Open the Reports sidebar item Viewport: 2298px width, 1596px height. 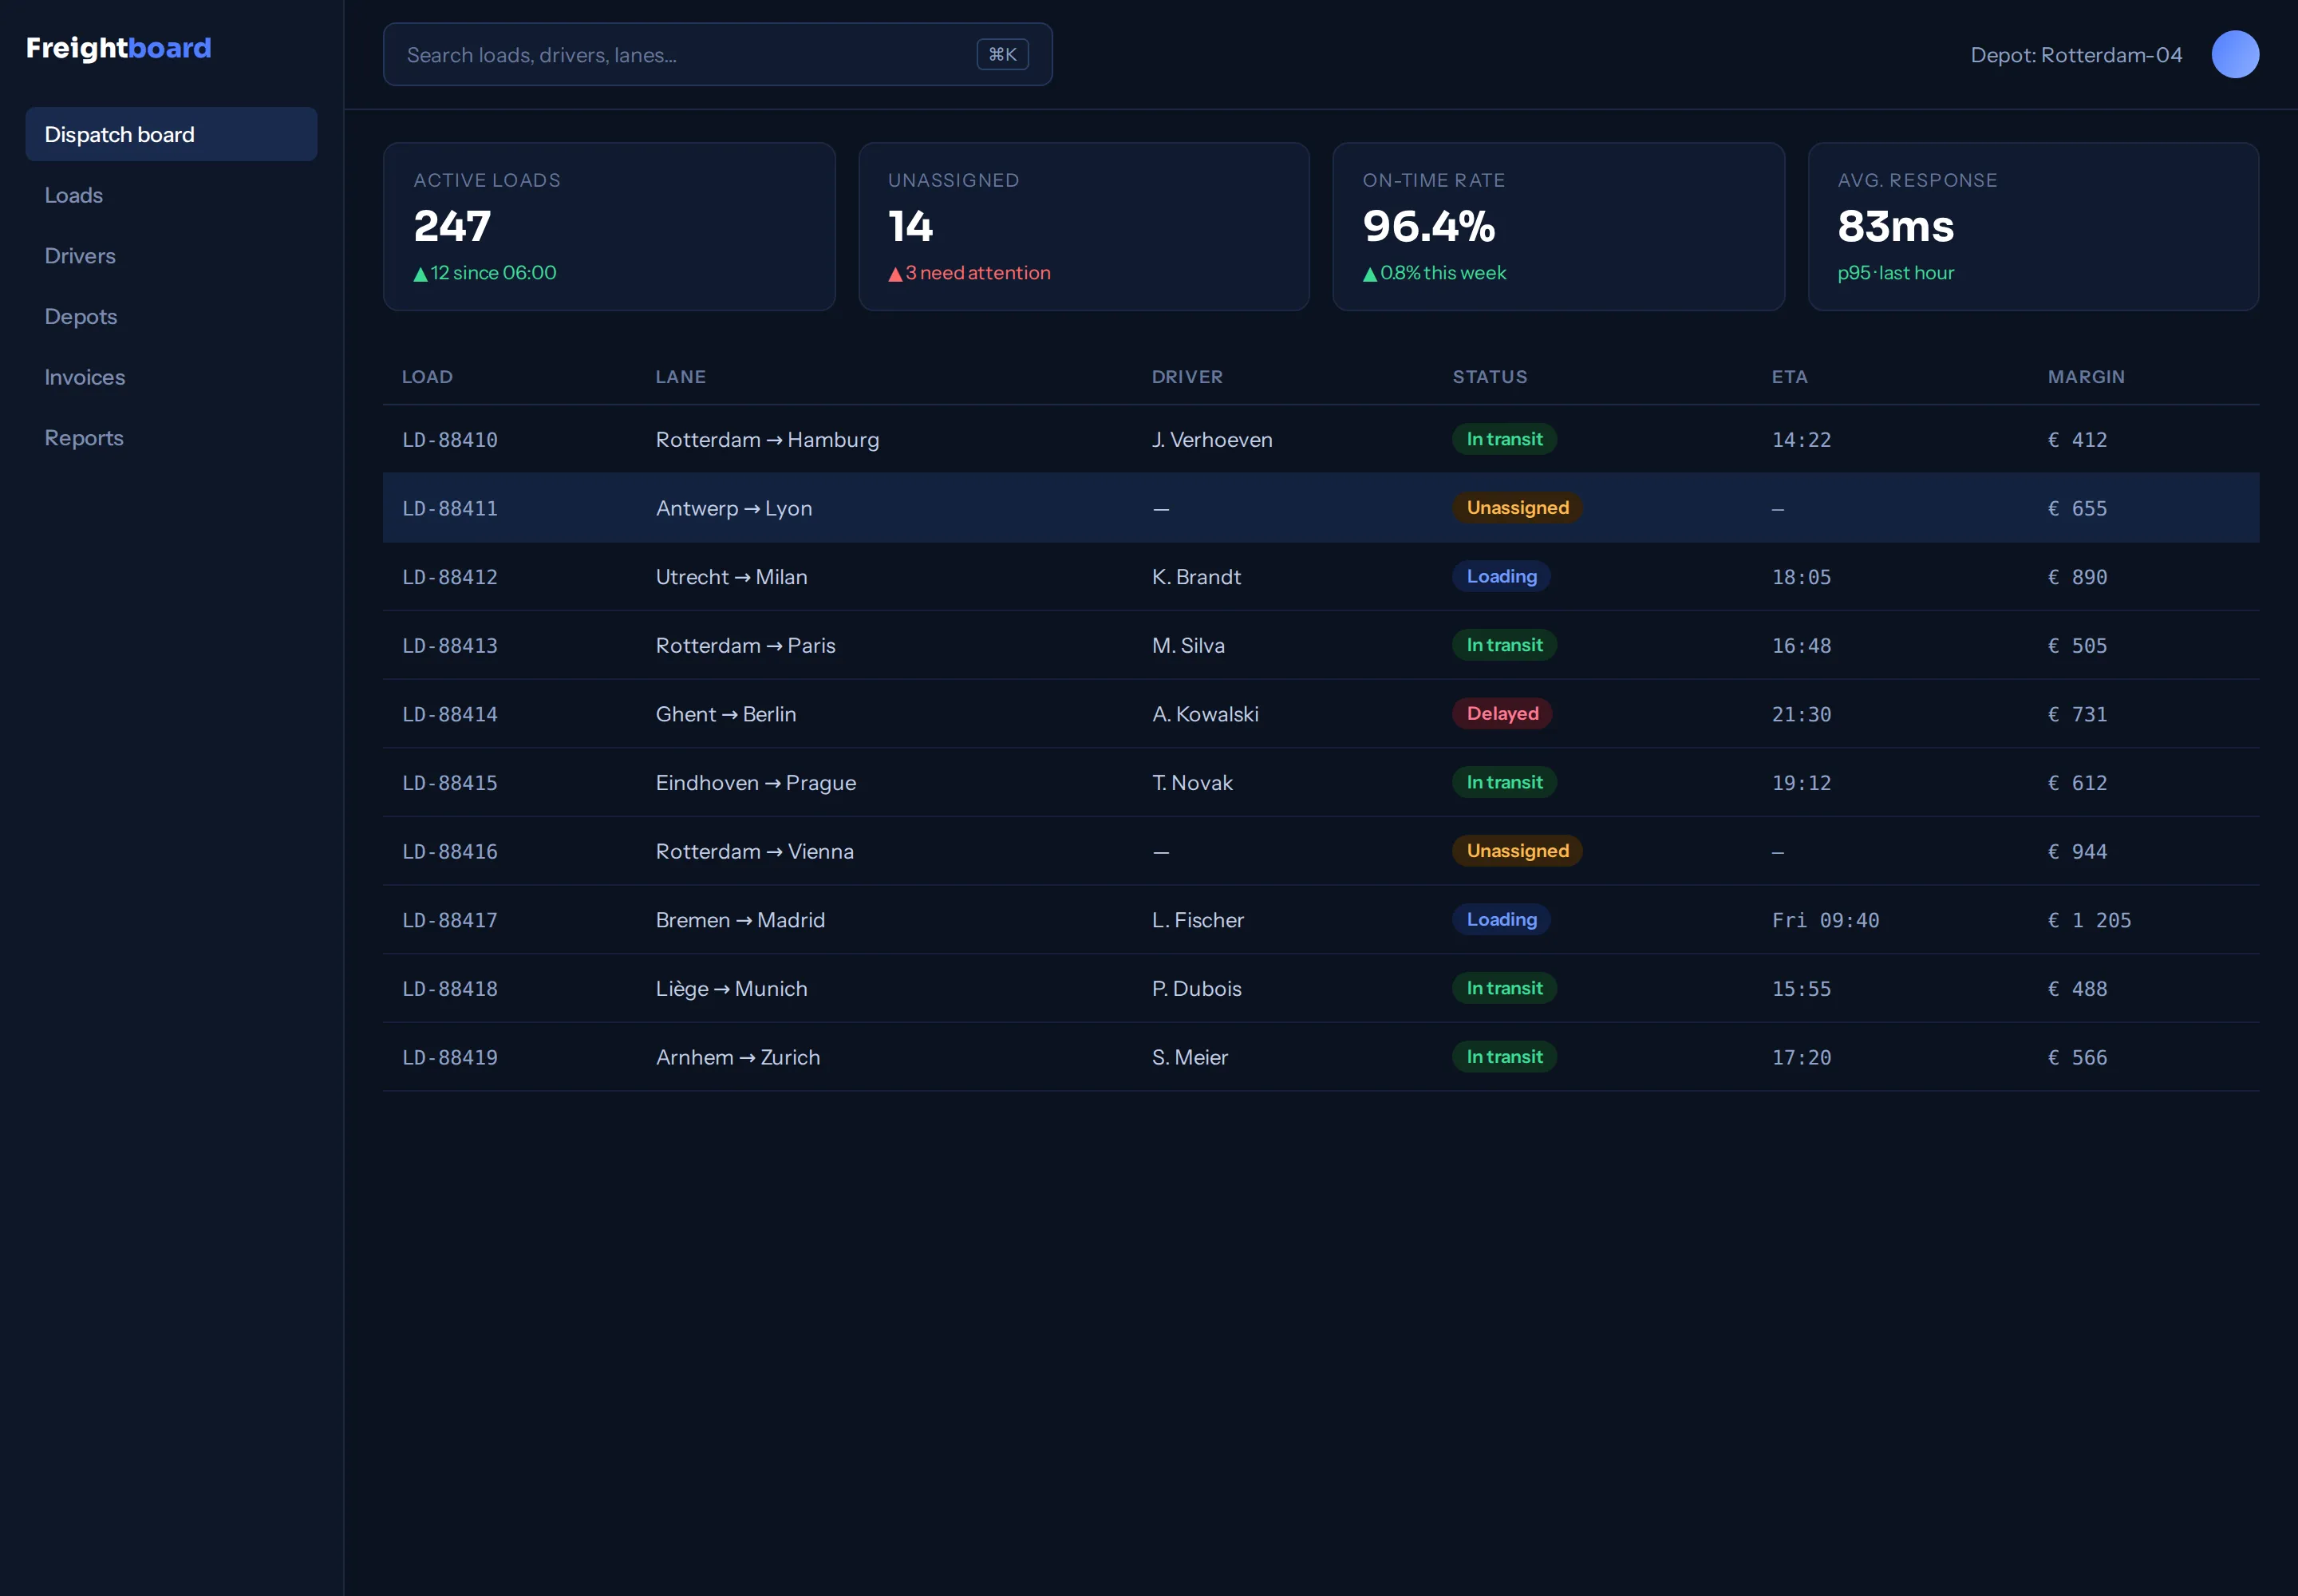tap(171, 438)
